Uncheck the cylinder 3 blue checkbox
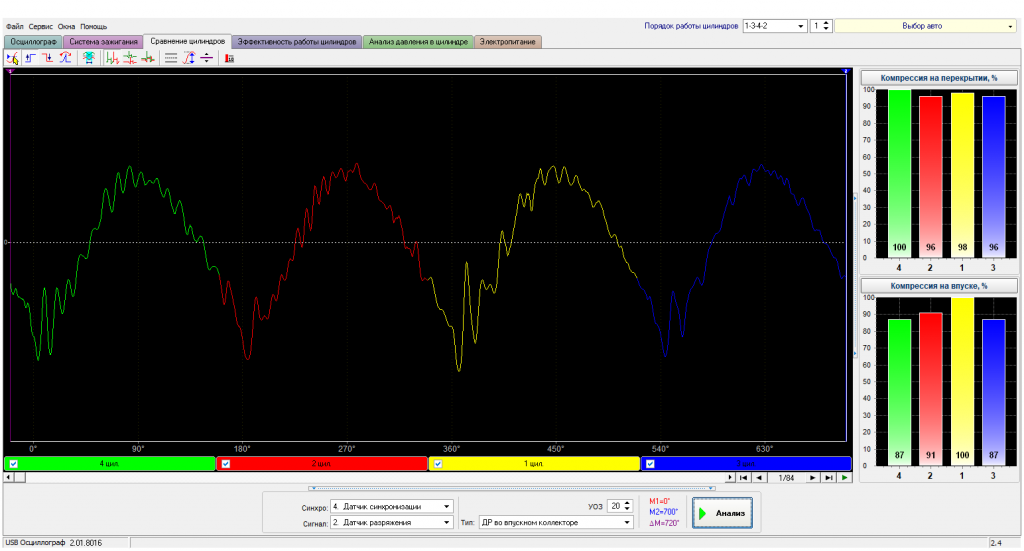Image resolution: width=1024 pixels, height=551 pixels. 650,464
